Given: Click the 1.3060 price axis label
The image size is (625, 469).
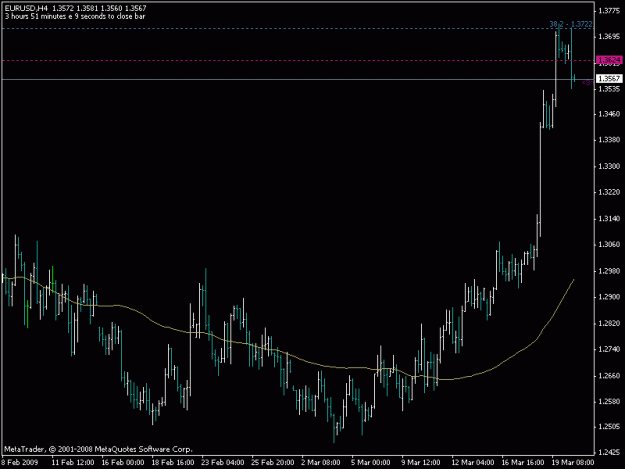Looking at the screenshot, I should pos(609,244).
